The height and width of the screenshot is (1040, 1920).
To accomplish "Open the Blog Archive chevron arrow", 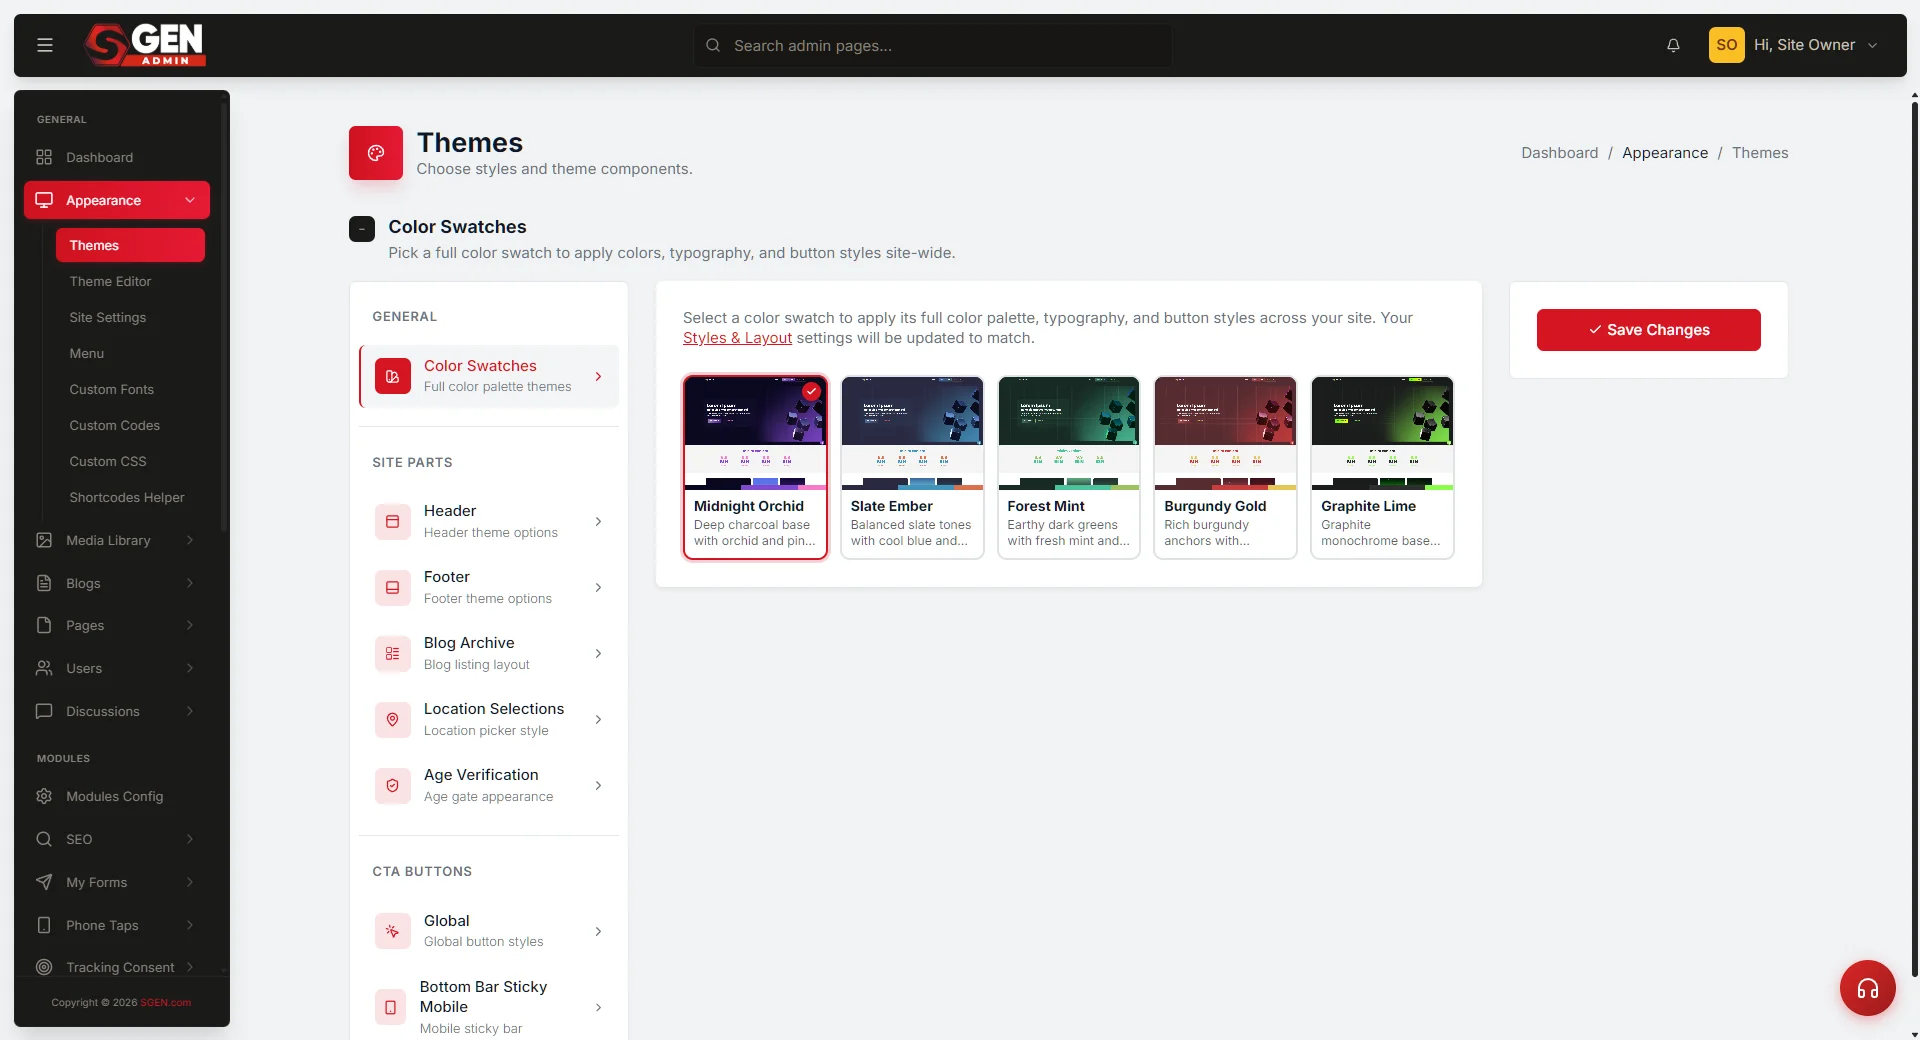I will pos(598,654).
